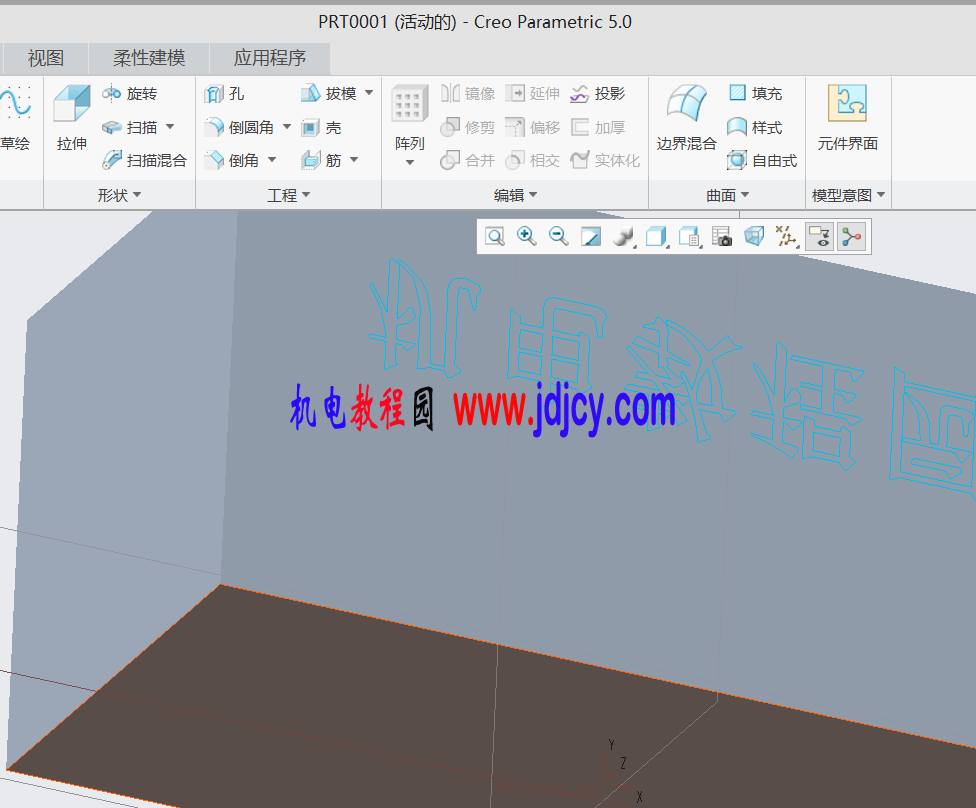
Task: Apply the 倒角 (Chamfer) tool
Action: tap(232, 161)
